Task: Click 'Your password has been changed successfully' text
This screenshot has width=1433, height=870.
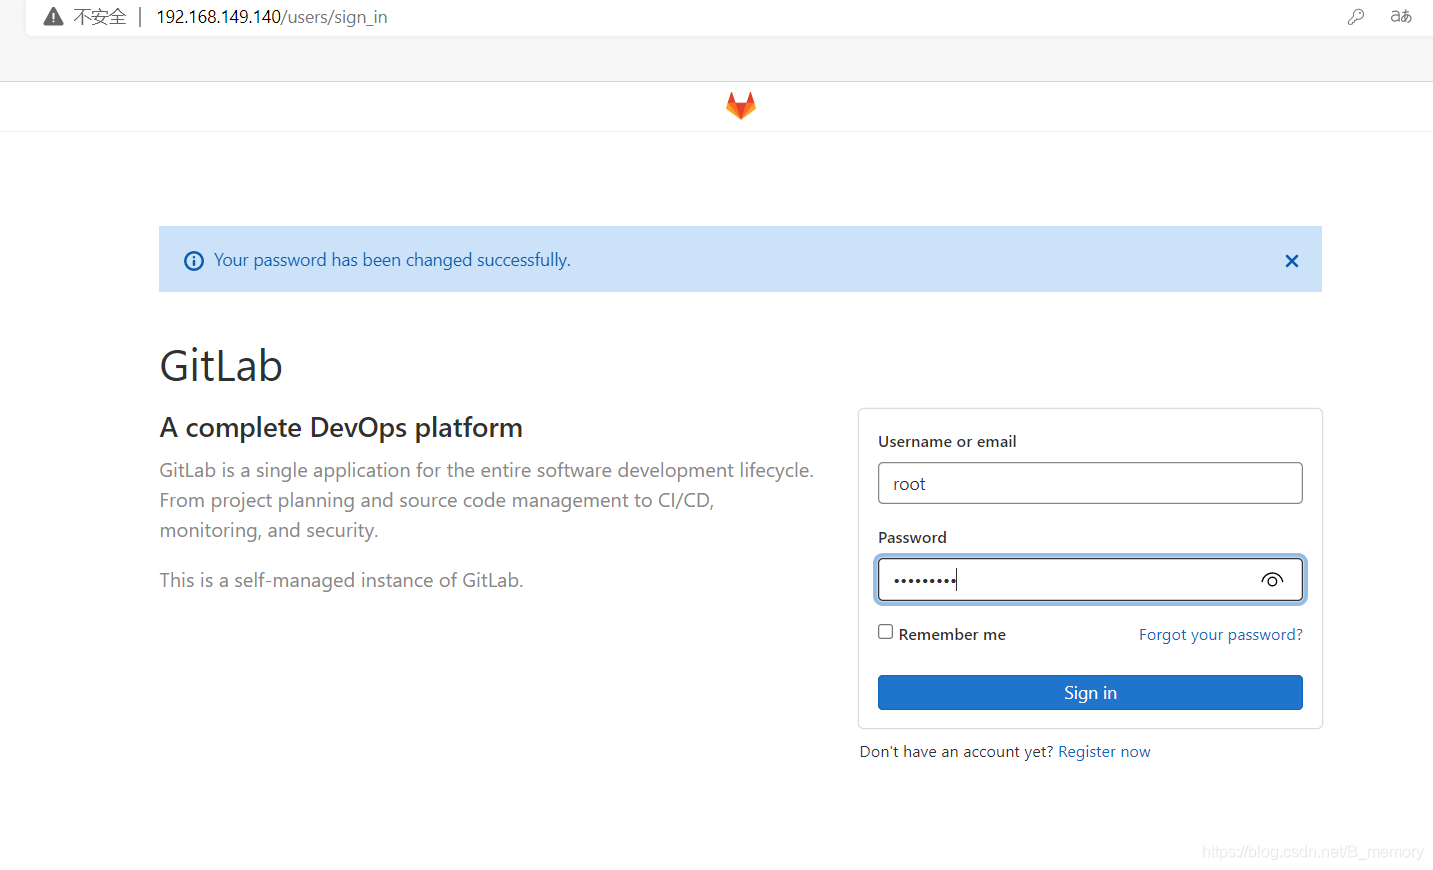Action: point(392,260)
